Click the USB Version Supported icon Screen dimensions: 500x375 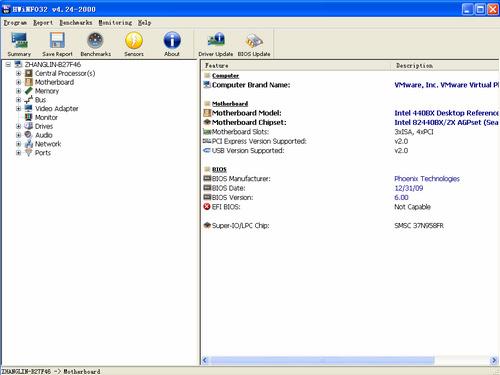point(207,151)
